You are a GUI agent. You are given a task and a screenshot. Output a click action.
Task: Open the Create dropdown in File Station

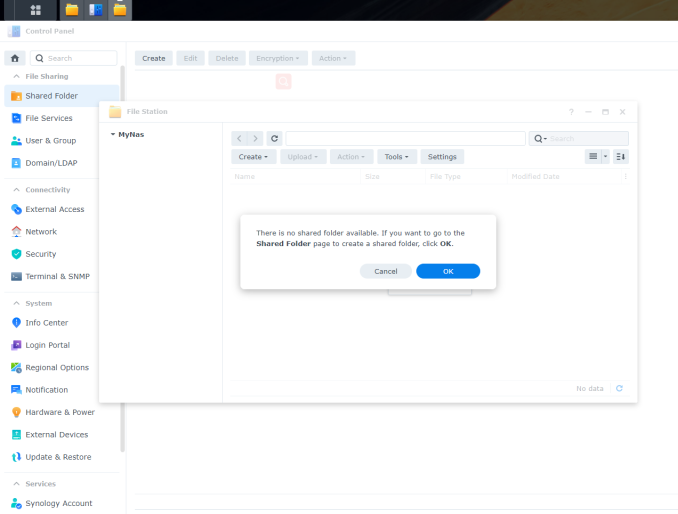click(252, 157)
